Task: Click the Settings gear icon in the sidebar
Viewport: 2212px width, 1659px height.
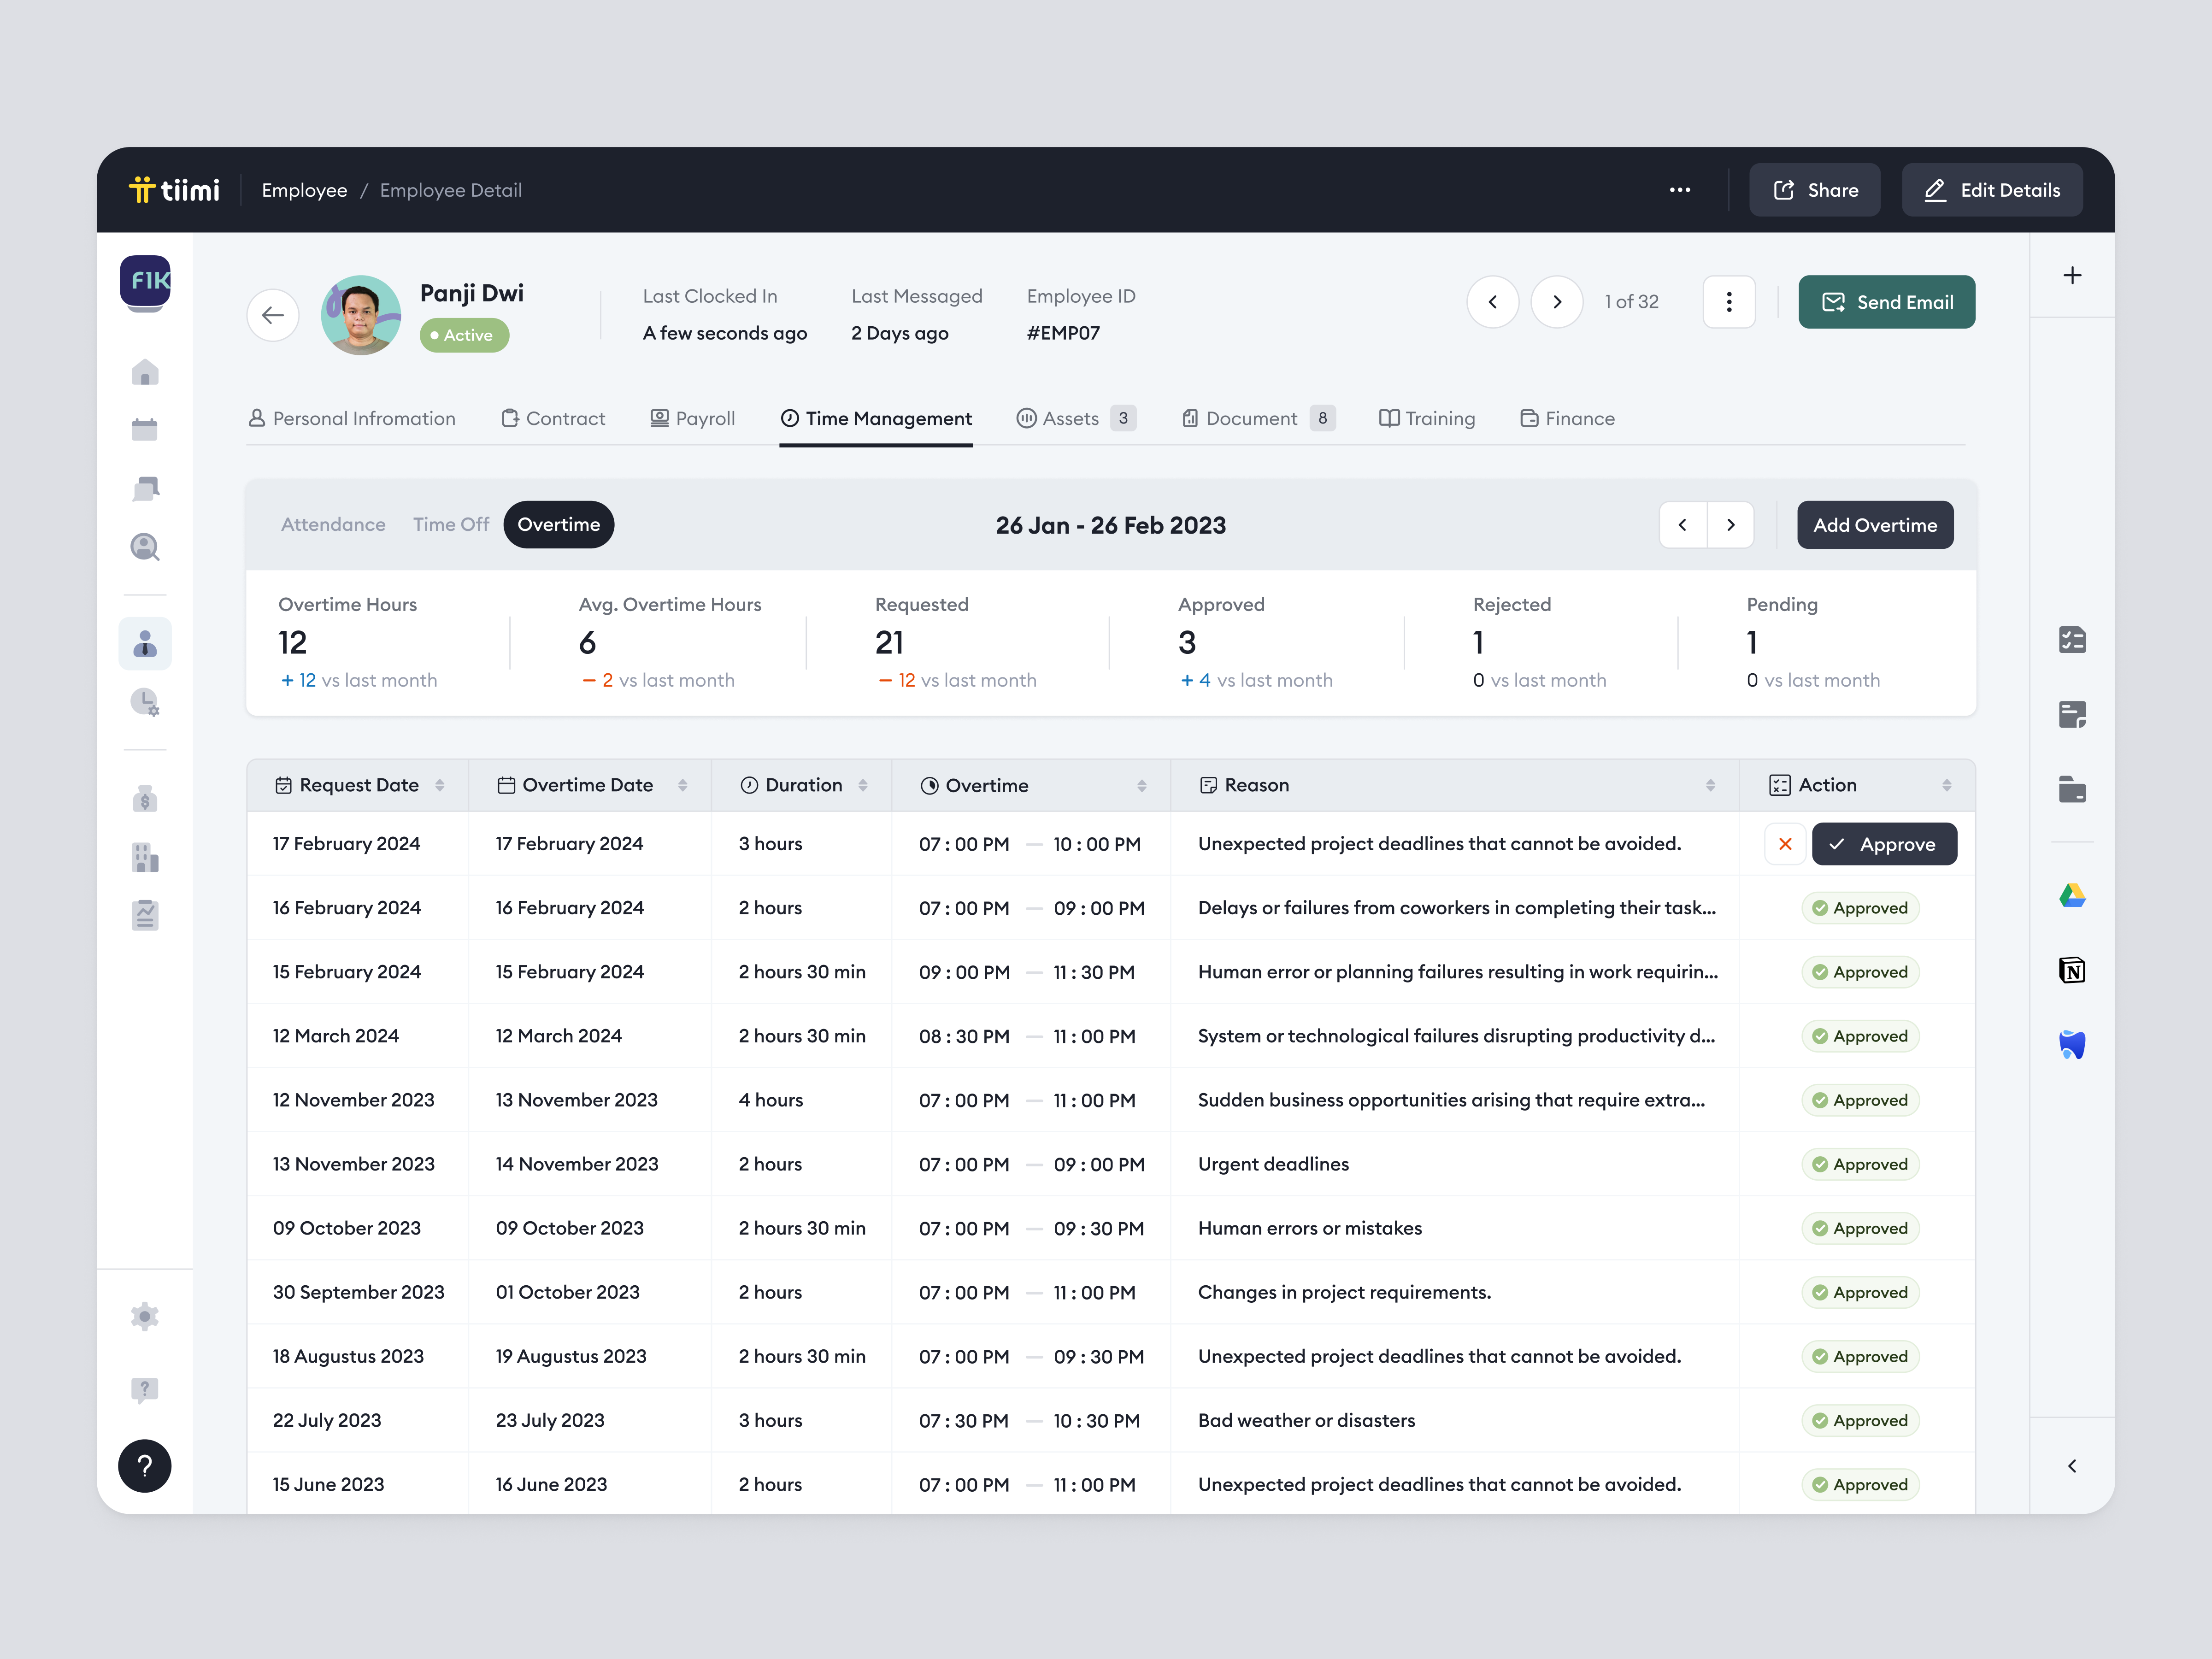Action: (x=145, y=1317)
